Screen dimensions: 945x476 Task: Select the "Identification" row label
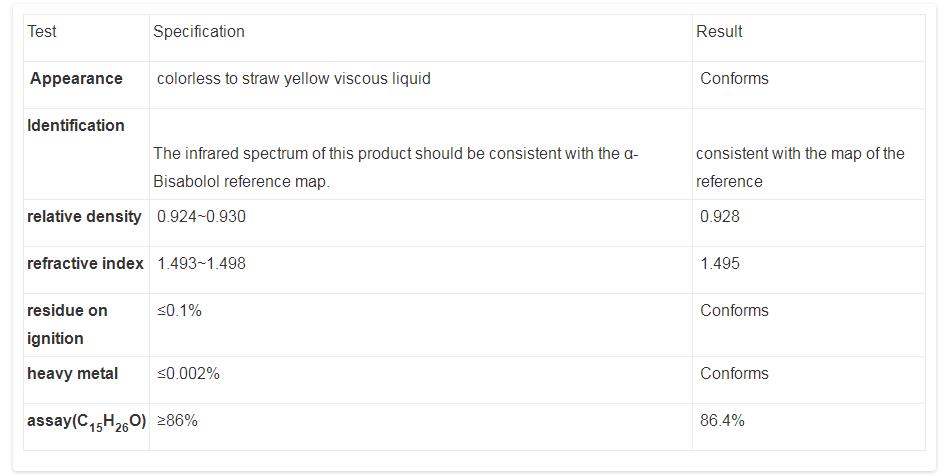click(76, 126)
